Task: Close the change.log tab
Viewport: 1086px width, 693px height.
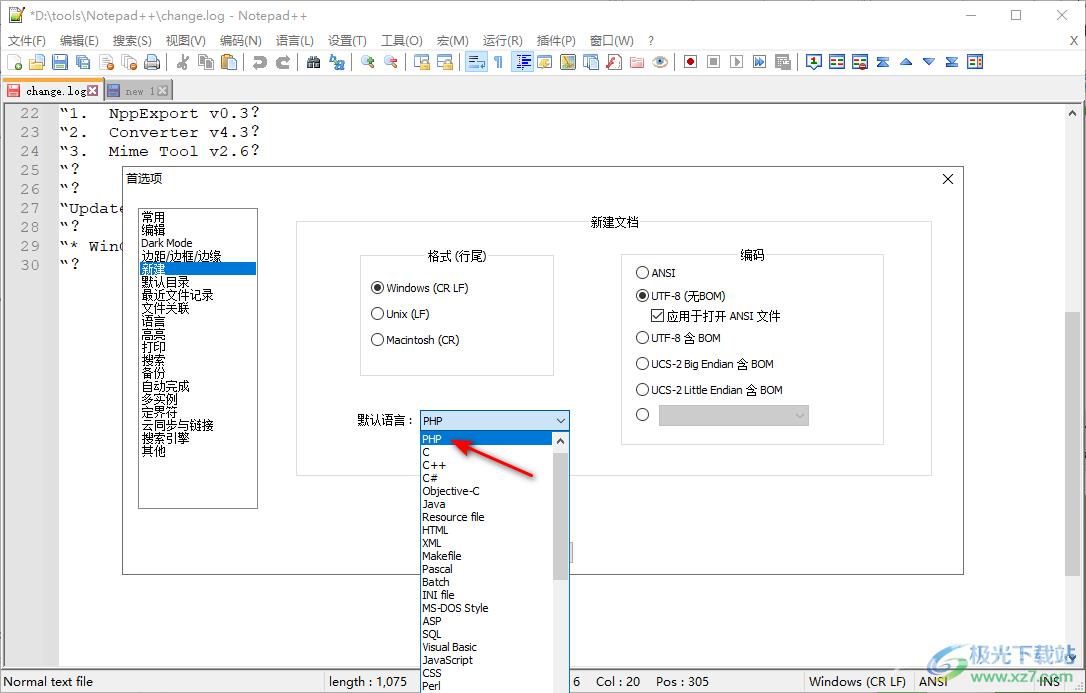Action: [x=93, y=91]
